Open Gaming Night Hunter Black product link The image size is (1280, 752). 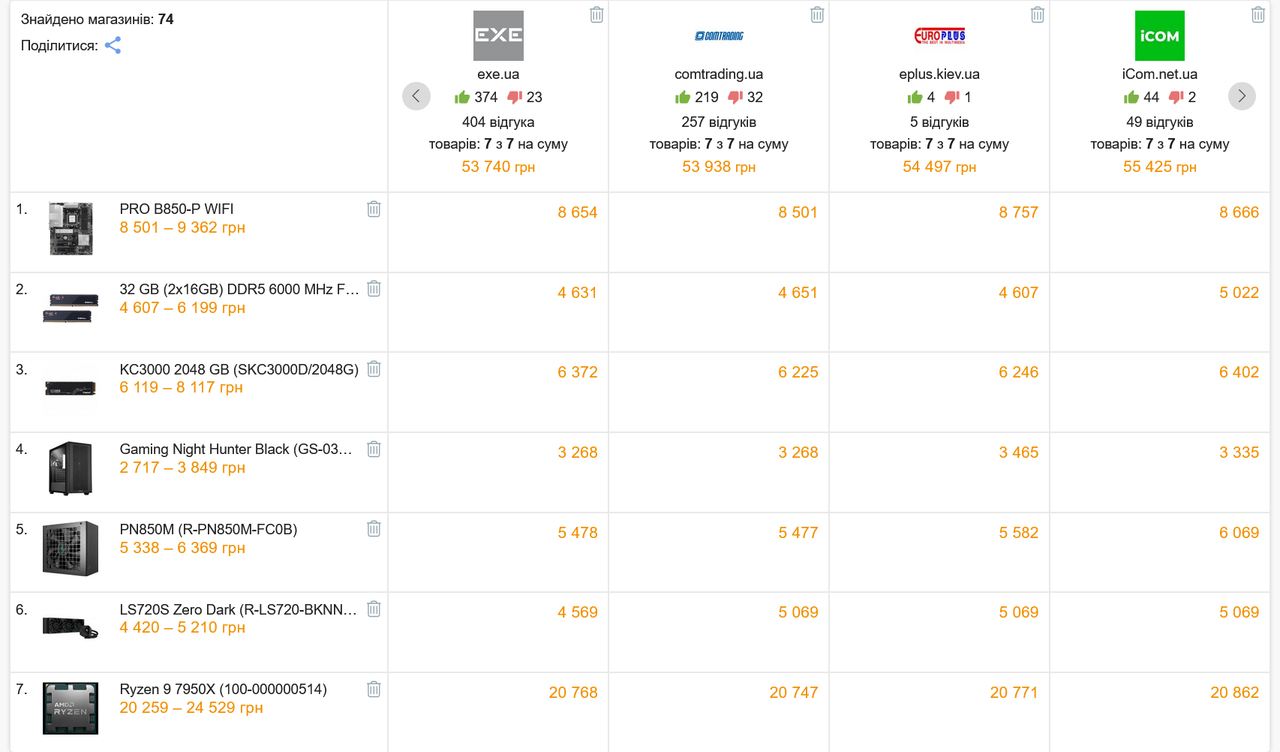point(236,449)
